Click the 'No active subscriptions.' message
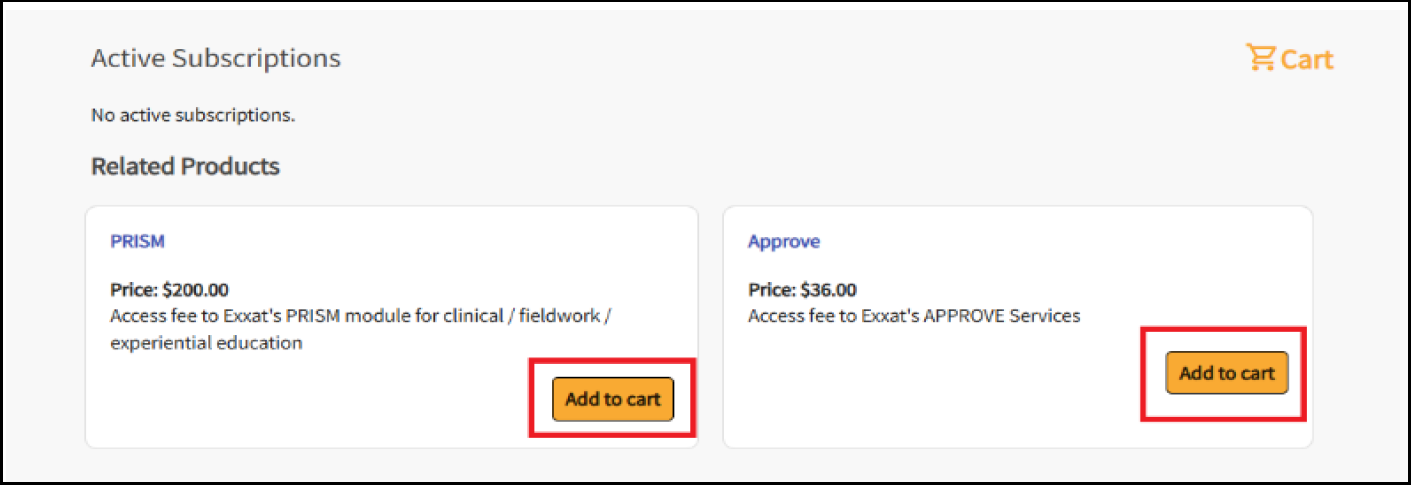This screenshot has width=1411, height=485. [x=193, y=115]
